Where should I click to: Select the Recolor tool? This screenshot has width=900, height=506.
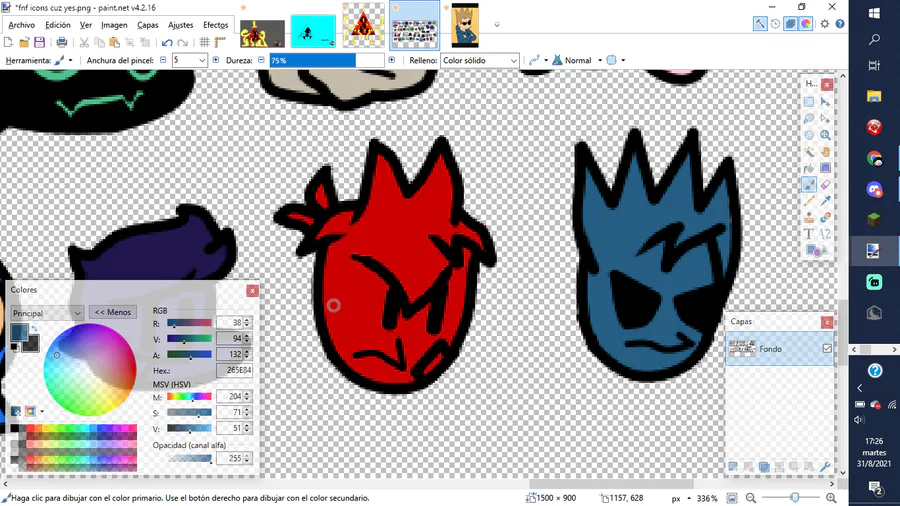point(825,217)
